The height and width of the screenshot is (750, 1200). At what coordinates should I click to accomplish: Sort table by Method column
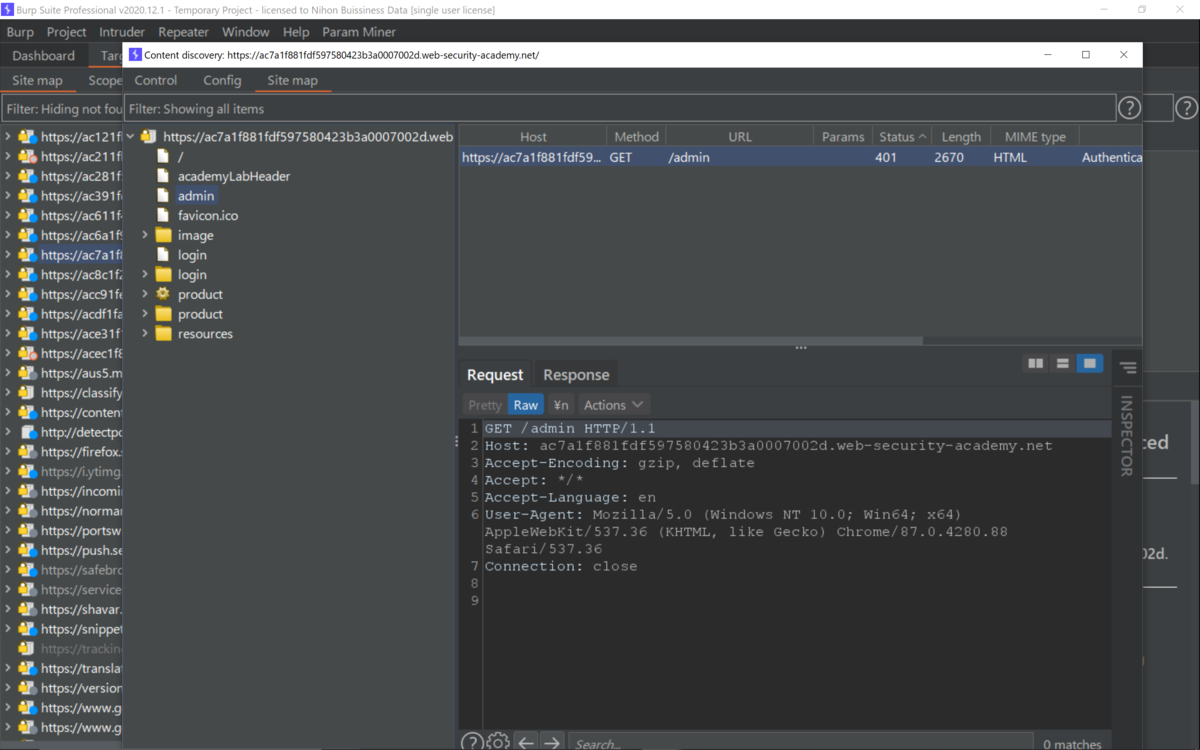click(x=636, y=137)
